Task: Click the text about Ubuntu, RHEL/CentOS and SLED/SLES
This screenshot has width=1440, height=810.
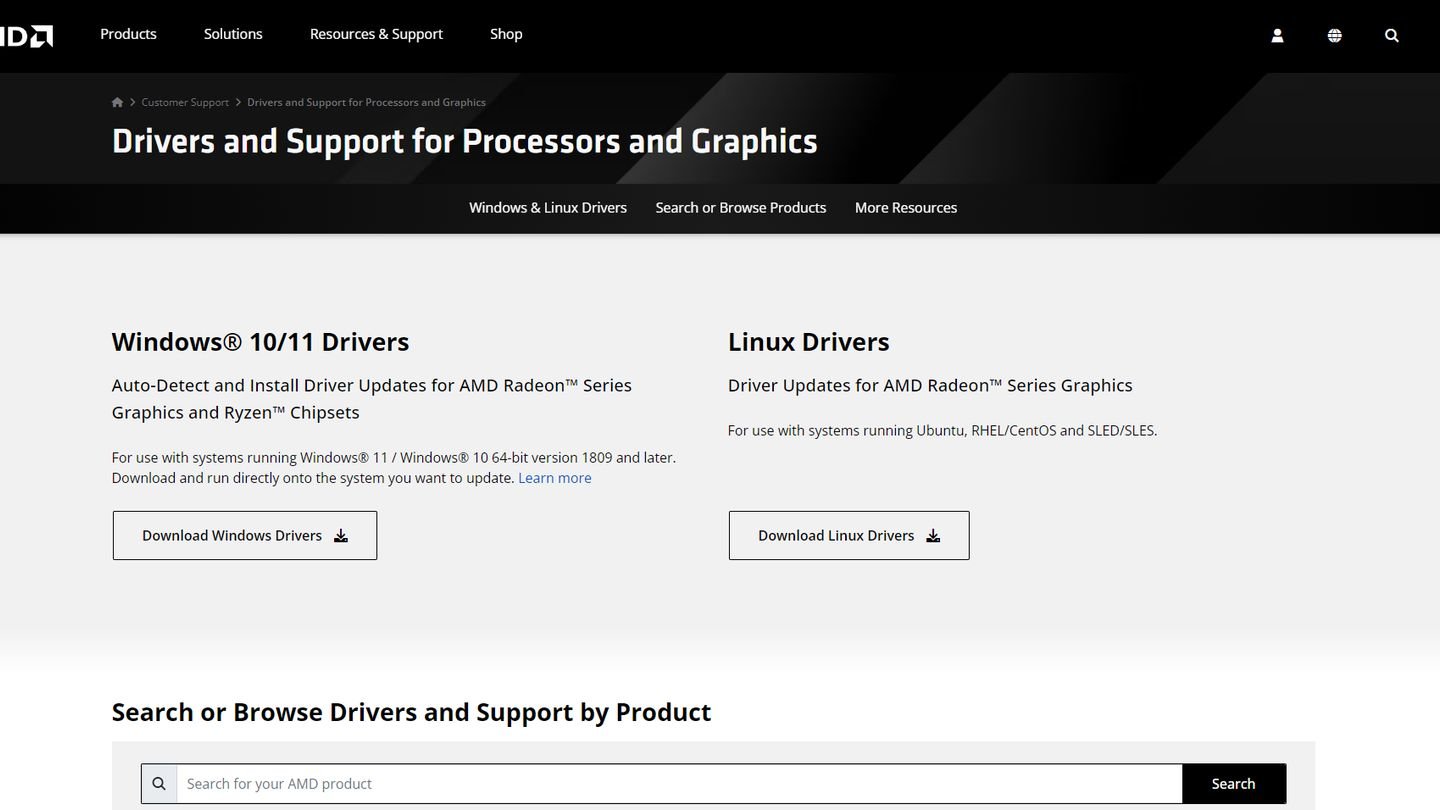Action: coord(942,431)
